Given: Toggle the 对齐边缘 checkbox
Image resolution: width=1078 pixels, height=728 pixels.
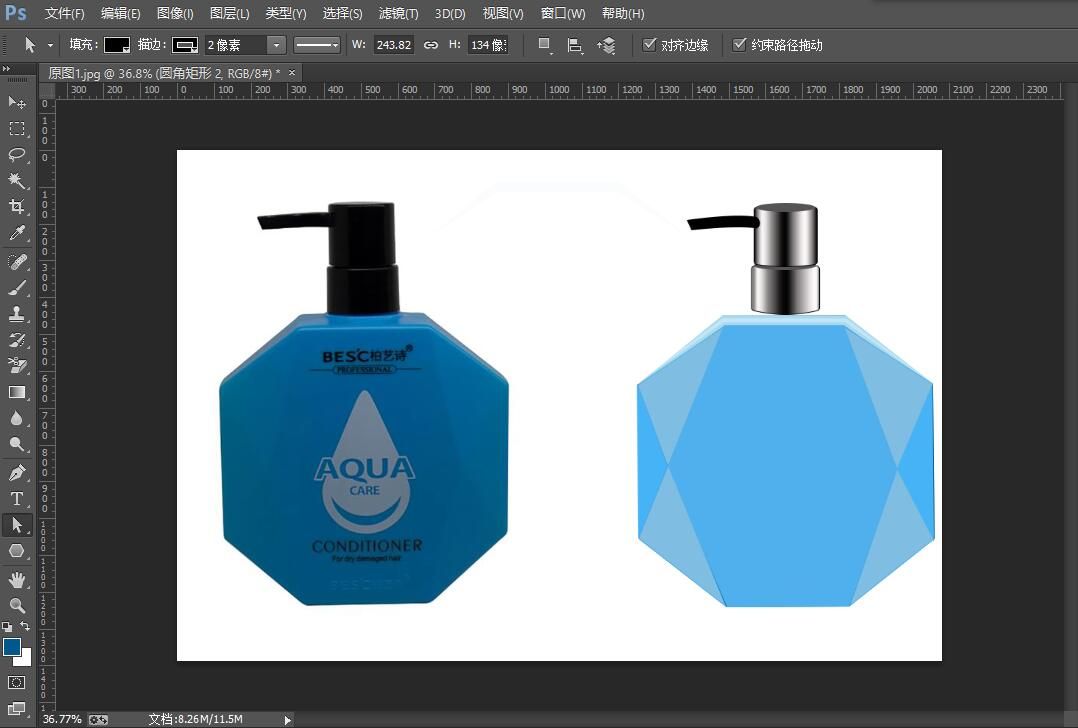Looking at the screenshot, I should pyautogui.click(x=650, y=45).
